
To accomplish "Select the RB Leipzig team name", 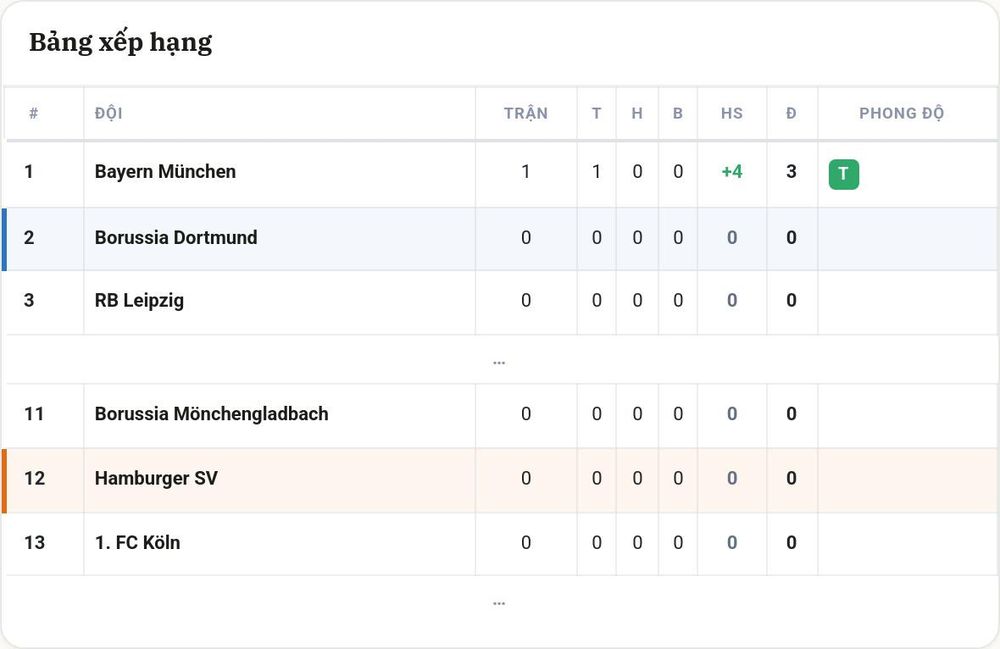I will [x=139, y=300].
